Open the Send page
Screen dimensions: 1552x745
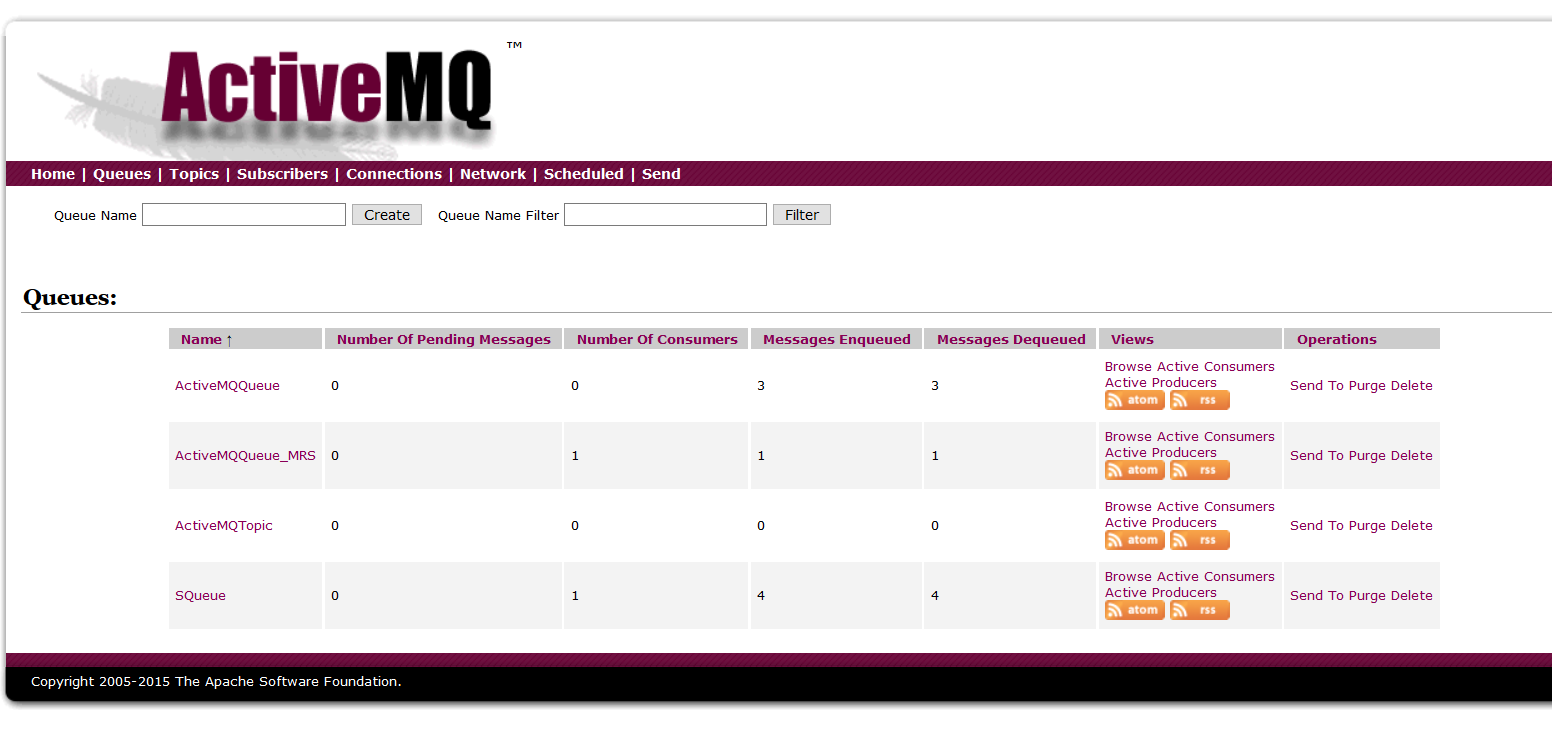point(661,174)
